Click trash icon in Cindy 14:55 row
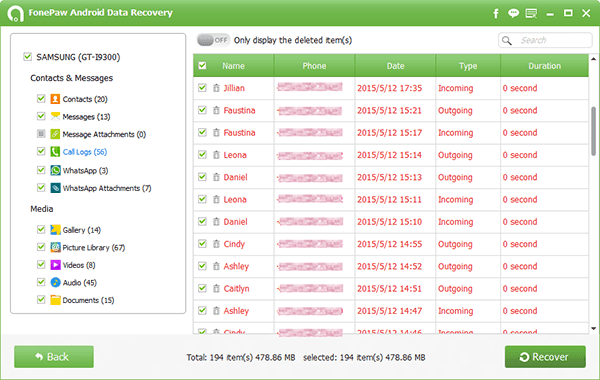This screenshot has height=380, width=600. click(x=216, y=244)
